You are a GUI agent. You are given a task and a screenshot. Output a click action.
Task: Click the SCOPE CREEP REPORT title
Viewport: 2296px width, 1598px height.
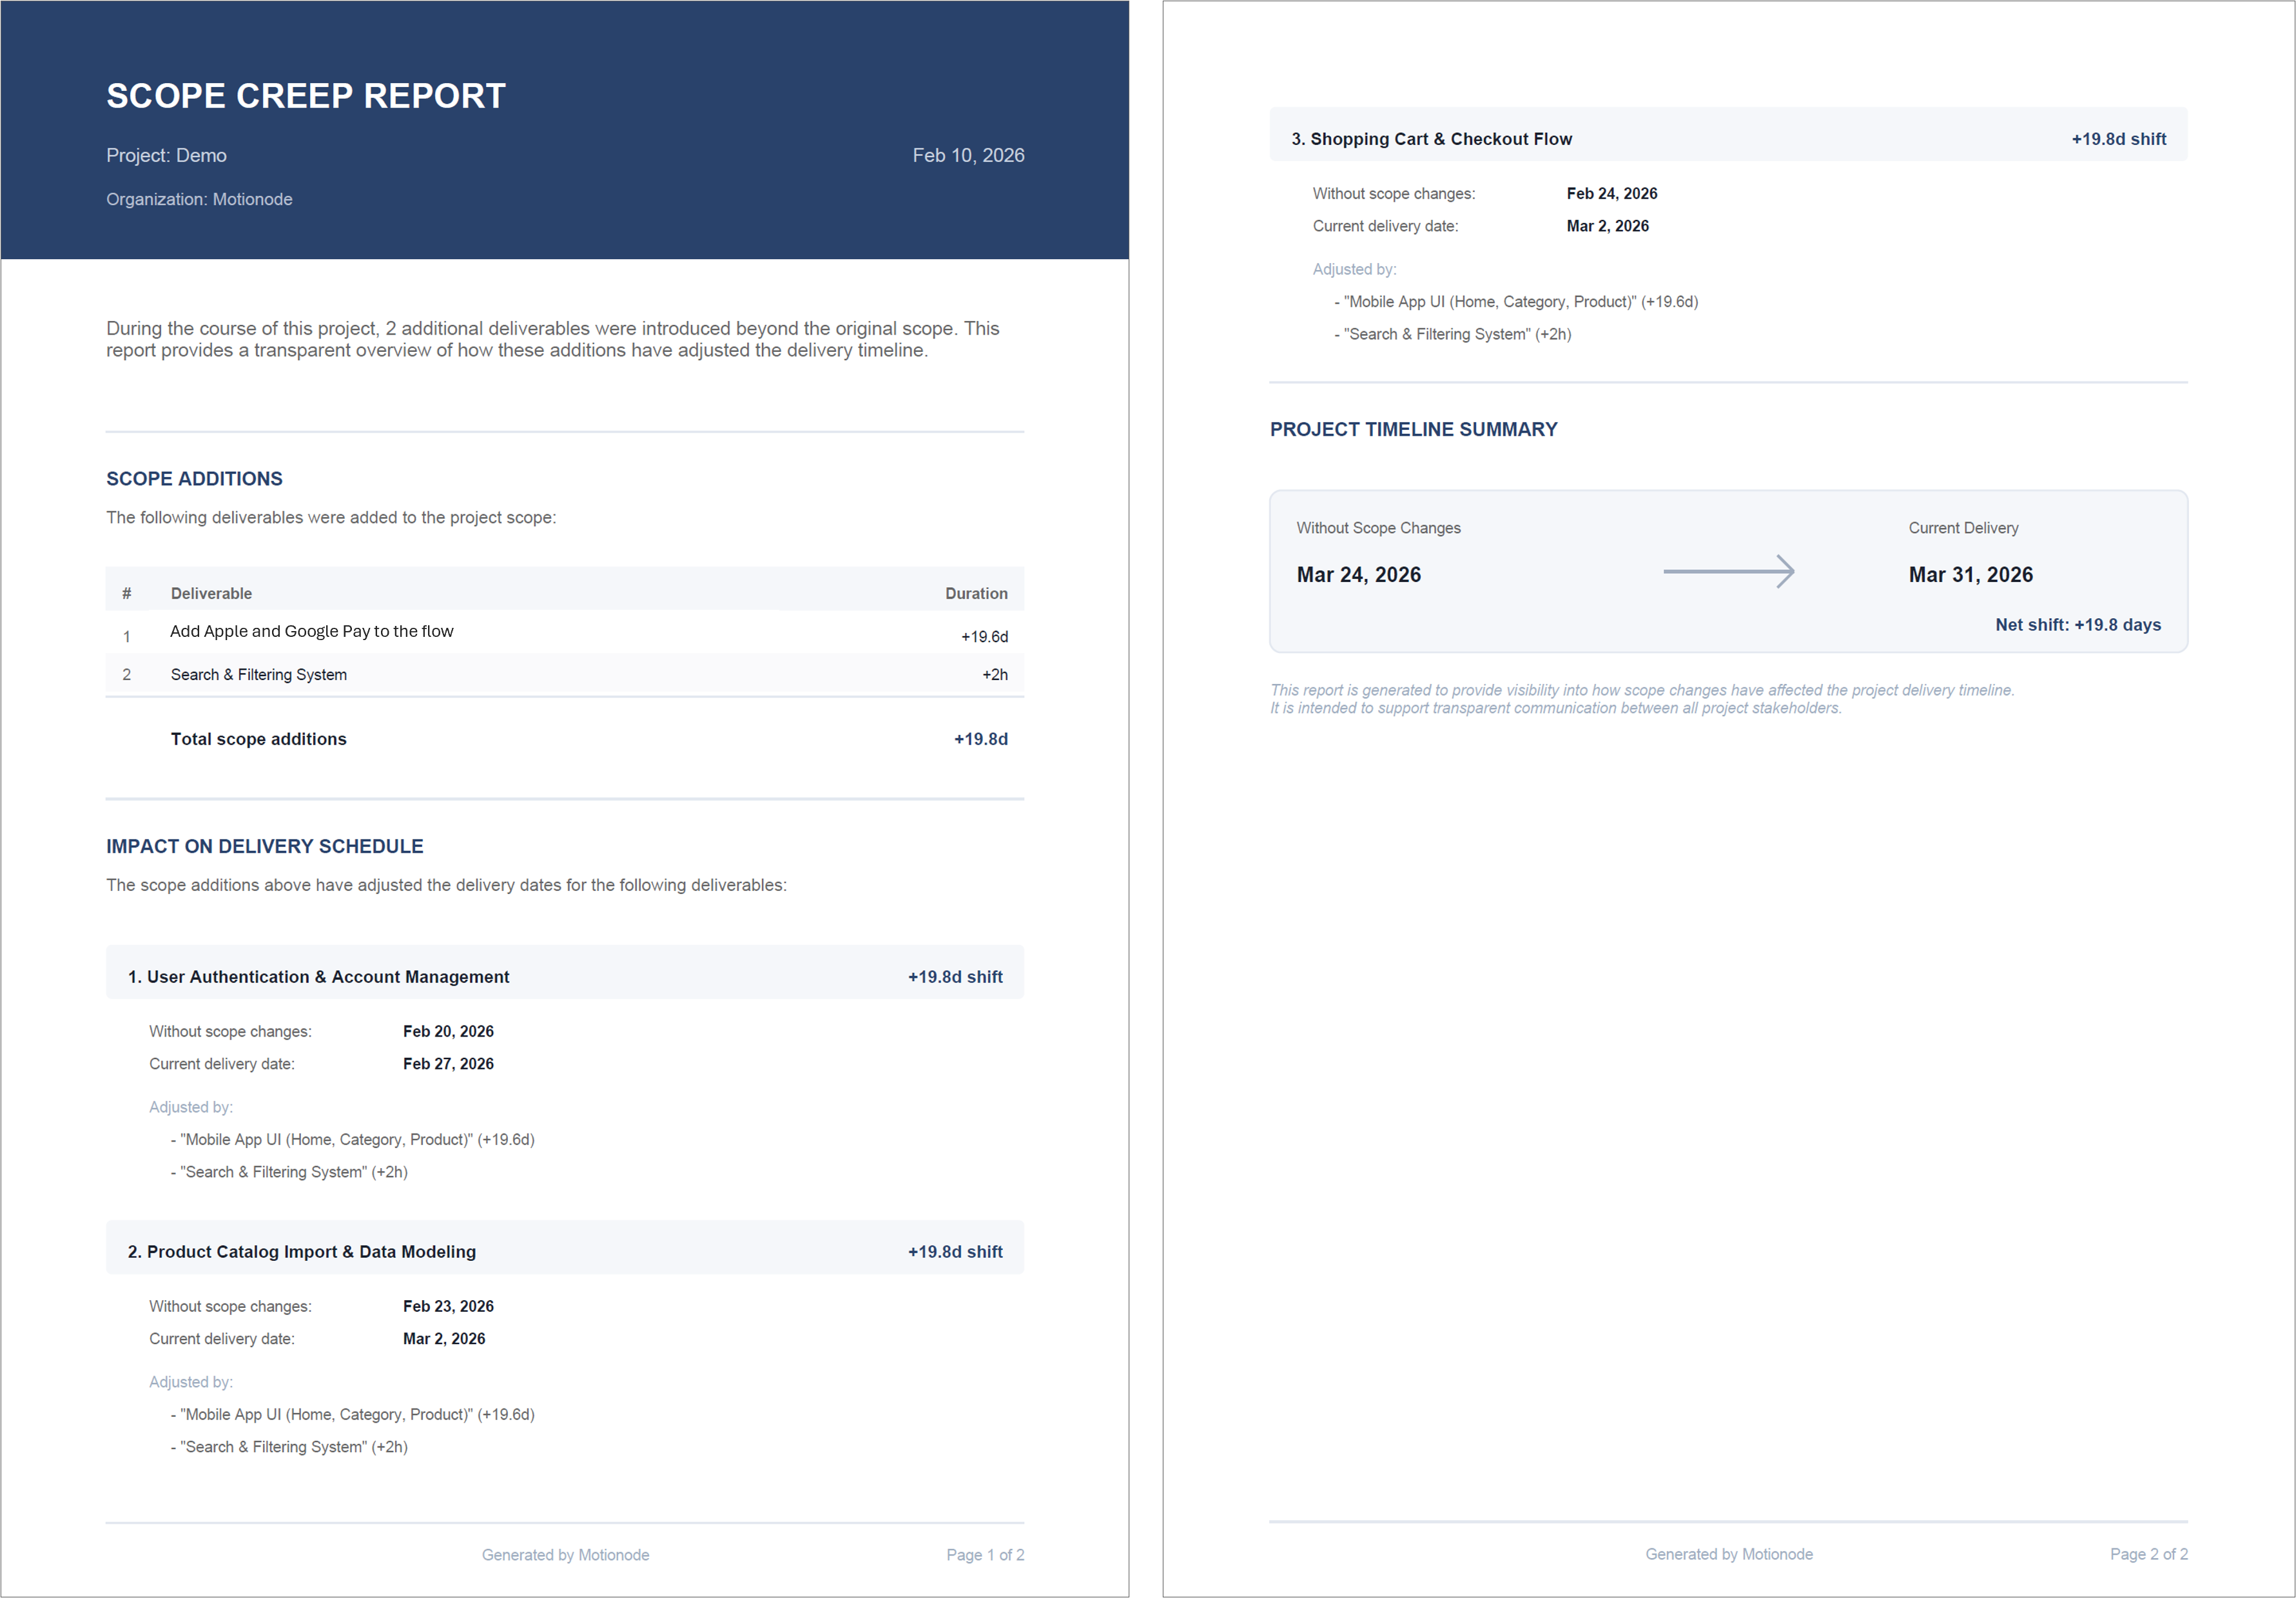tap(305, 96)
